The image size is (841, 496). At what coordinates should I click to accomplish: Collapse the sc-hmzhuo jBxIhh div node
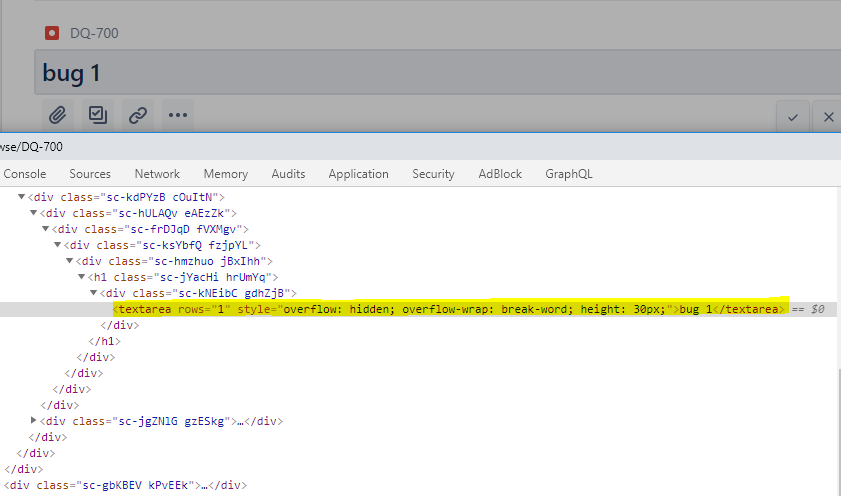tap(69, 261)
